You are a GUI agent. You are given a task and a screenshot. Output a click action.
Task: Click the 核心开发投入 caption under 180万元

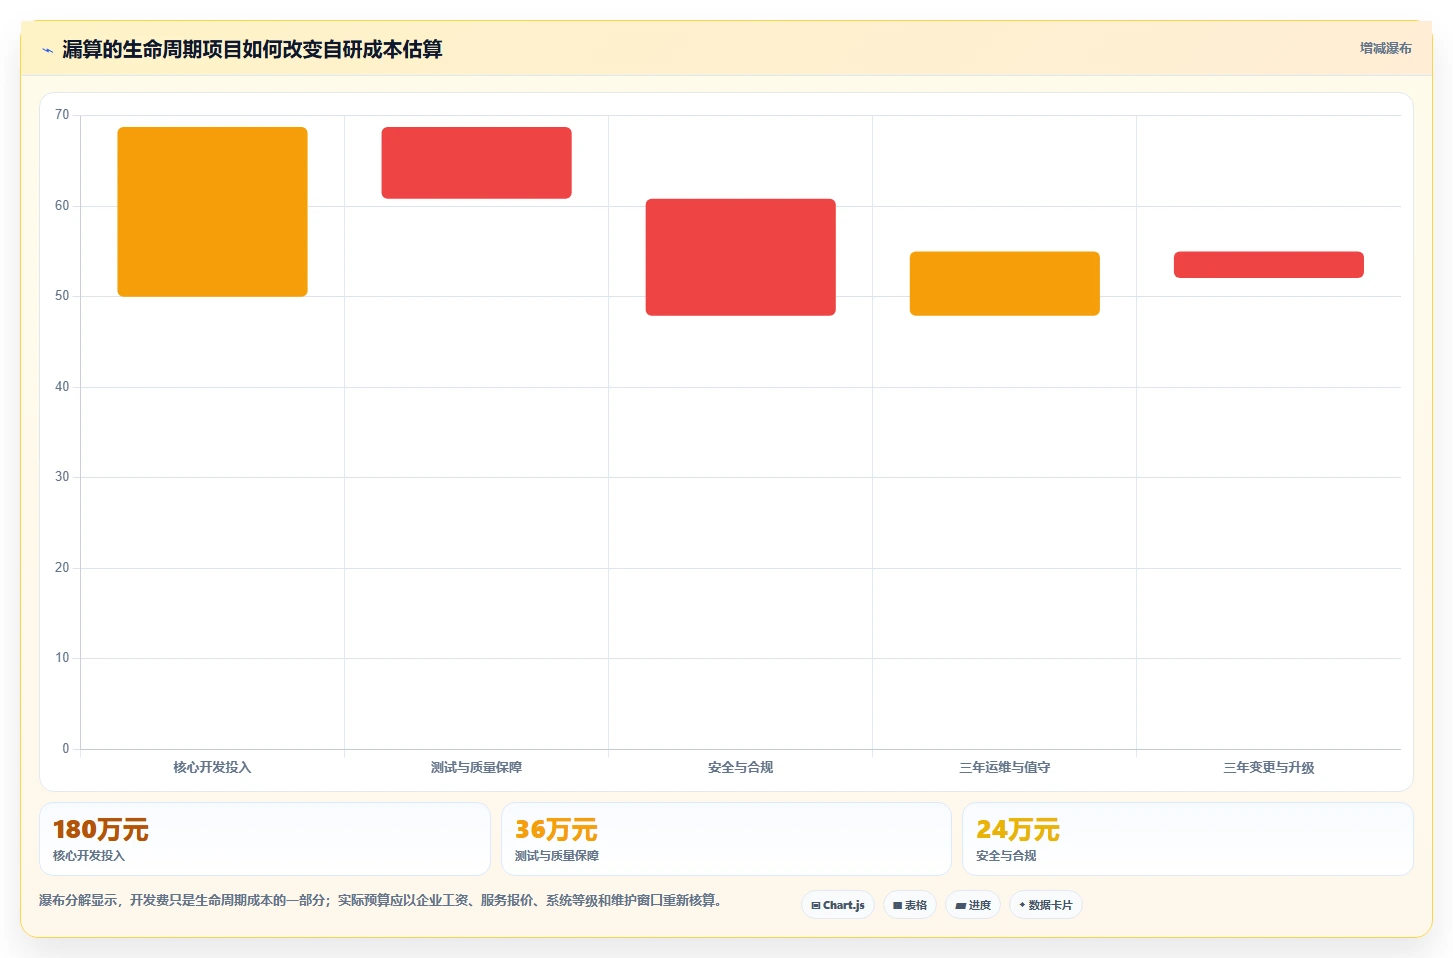89,856
